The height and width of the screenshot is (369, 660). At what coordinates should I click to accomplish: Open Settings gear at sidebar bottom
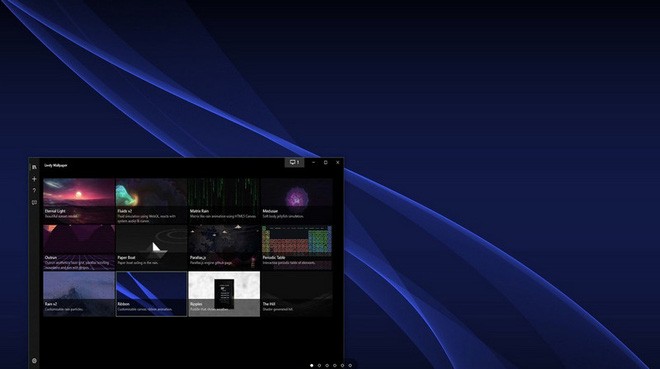pyautogui.click(x=34, y=361)
